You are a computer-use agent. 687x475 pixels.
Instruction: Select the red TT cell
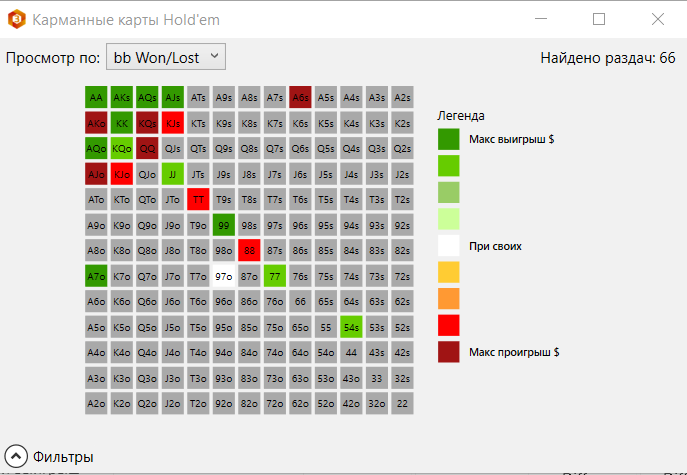pos(198,199)
